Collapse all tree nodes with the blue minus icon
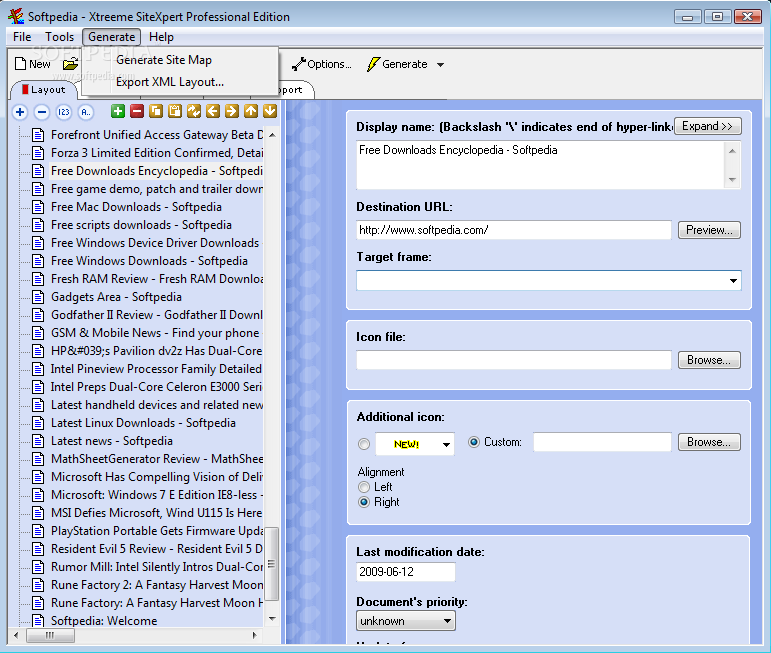Viewport: 771px width, 653px height. point(42,112)
